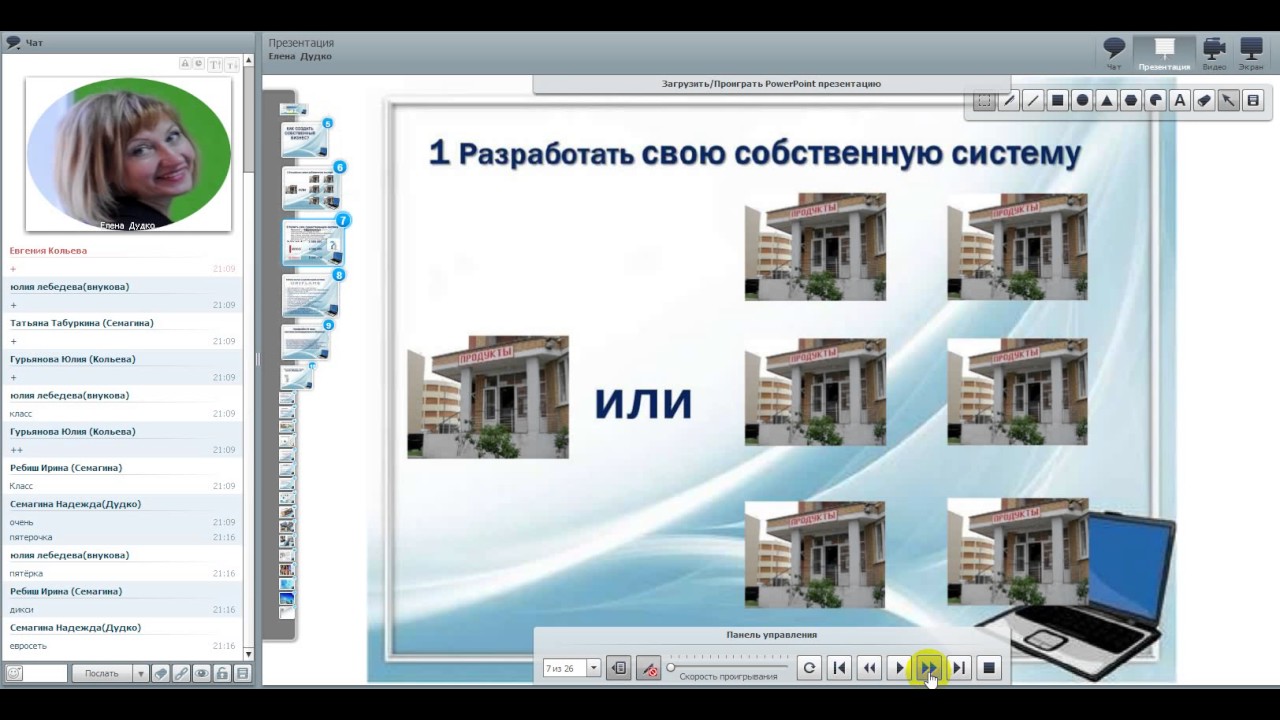Image resolution: width=1280 pixels, height=720 pixels.
Task: Click chat message 'дикси'
Action: (22, 610)
